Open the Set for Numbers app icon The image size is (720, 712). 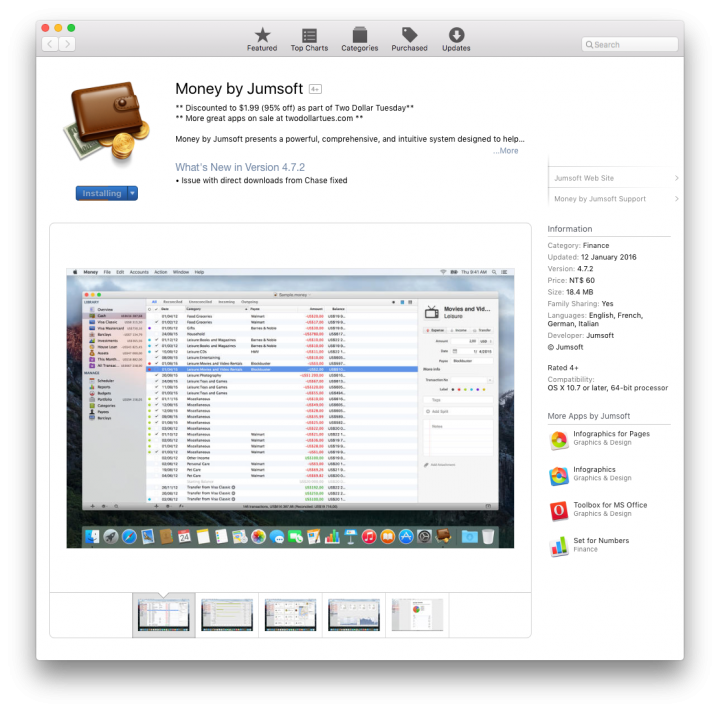(x=558, y=547)
